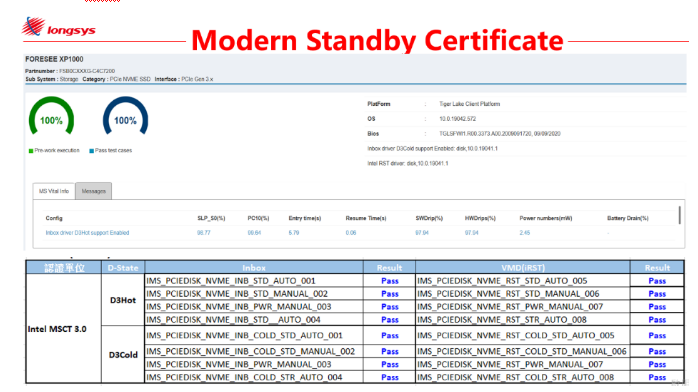Click the Resume Time(s) column header
The width and height of the screenshot is (698, 392).
366,218
